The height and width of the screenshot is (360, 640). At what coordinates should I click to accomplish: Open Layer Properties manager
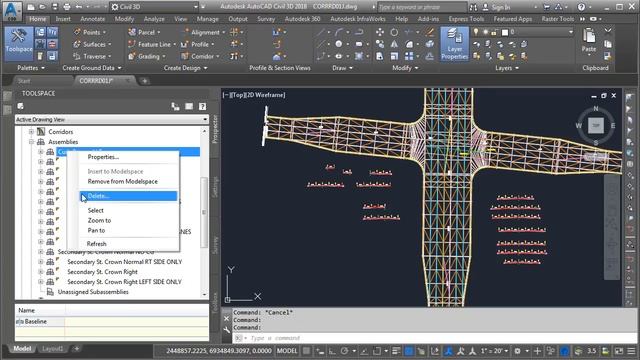(x=454, y=44)
